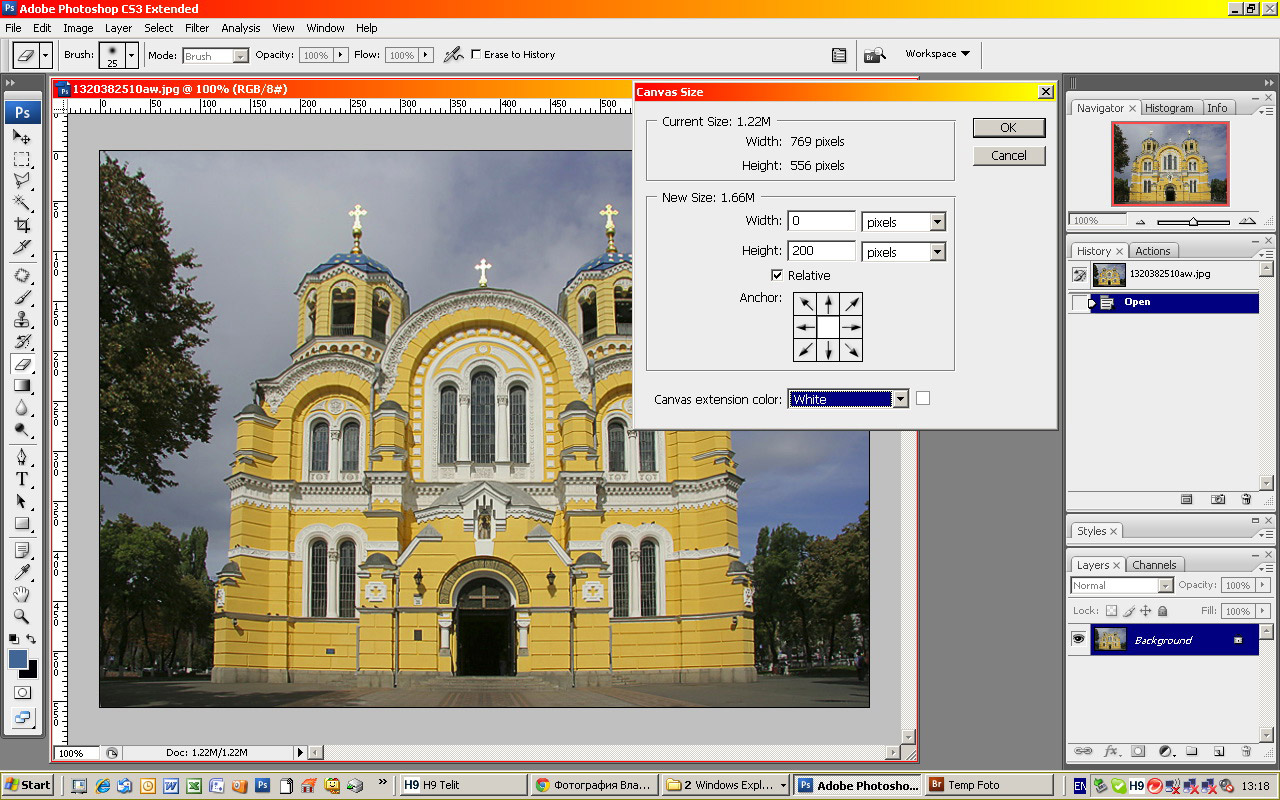Switch to the Histogram tab
Screen dimensions: 1280x800
click(x=1169, y=108)
